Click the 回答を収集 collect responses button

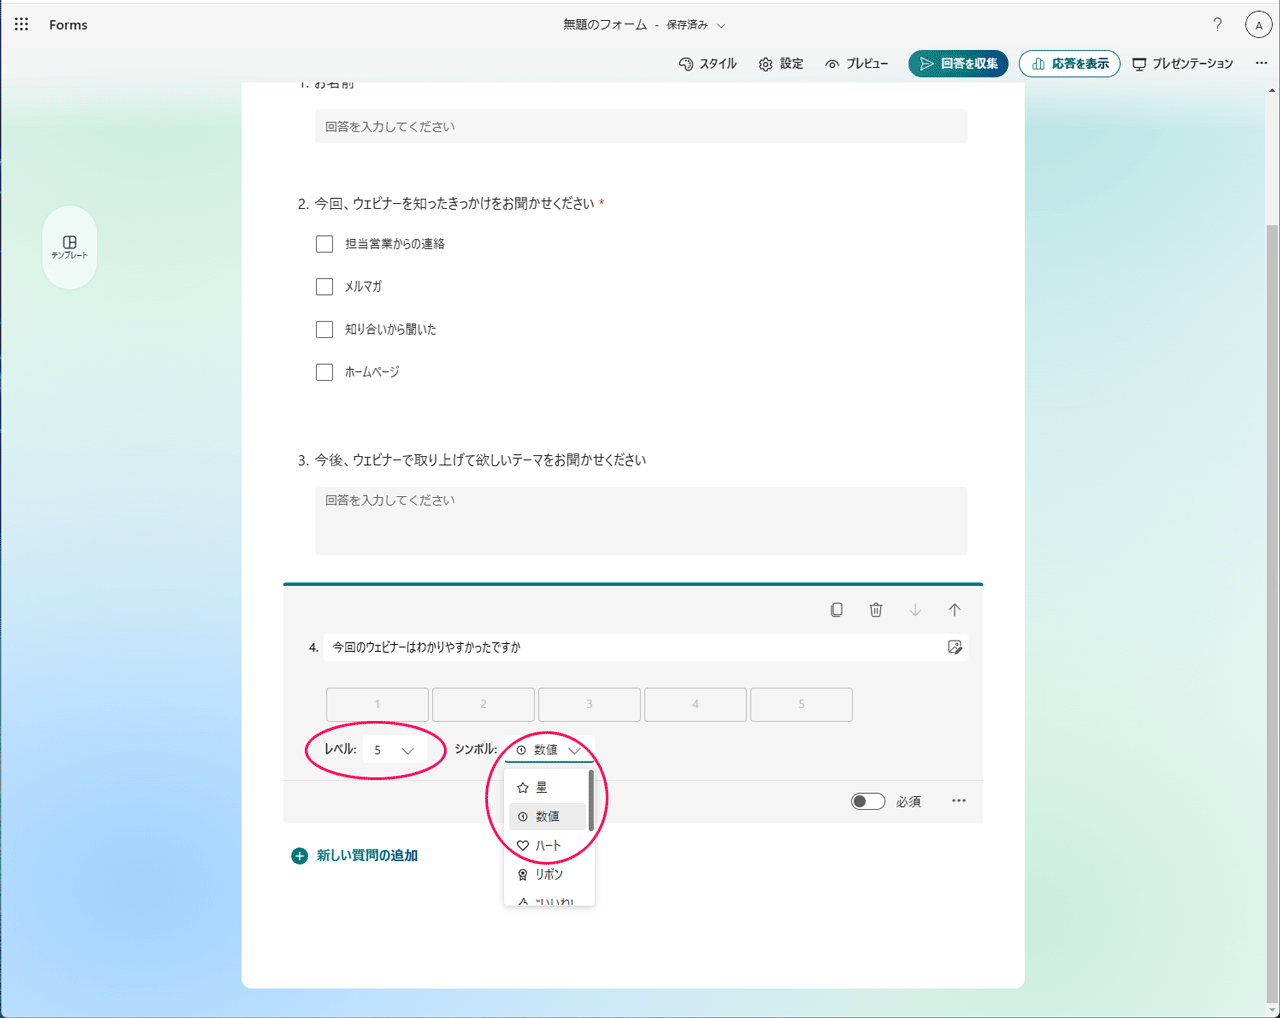(958, 63)
